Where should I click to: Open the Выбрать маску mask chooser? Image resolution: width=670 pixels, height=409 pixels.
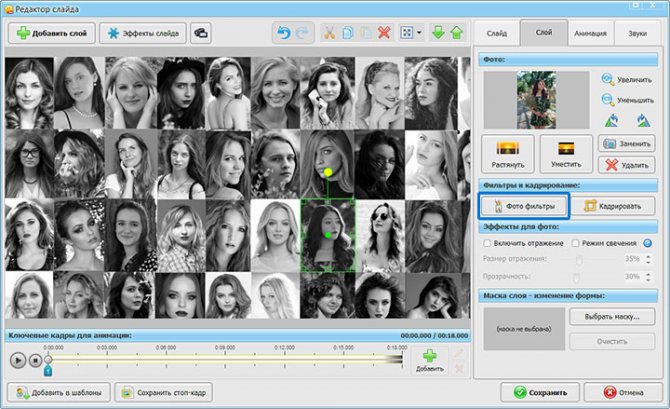(x=610, y=317)
